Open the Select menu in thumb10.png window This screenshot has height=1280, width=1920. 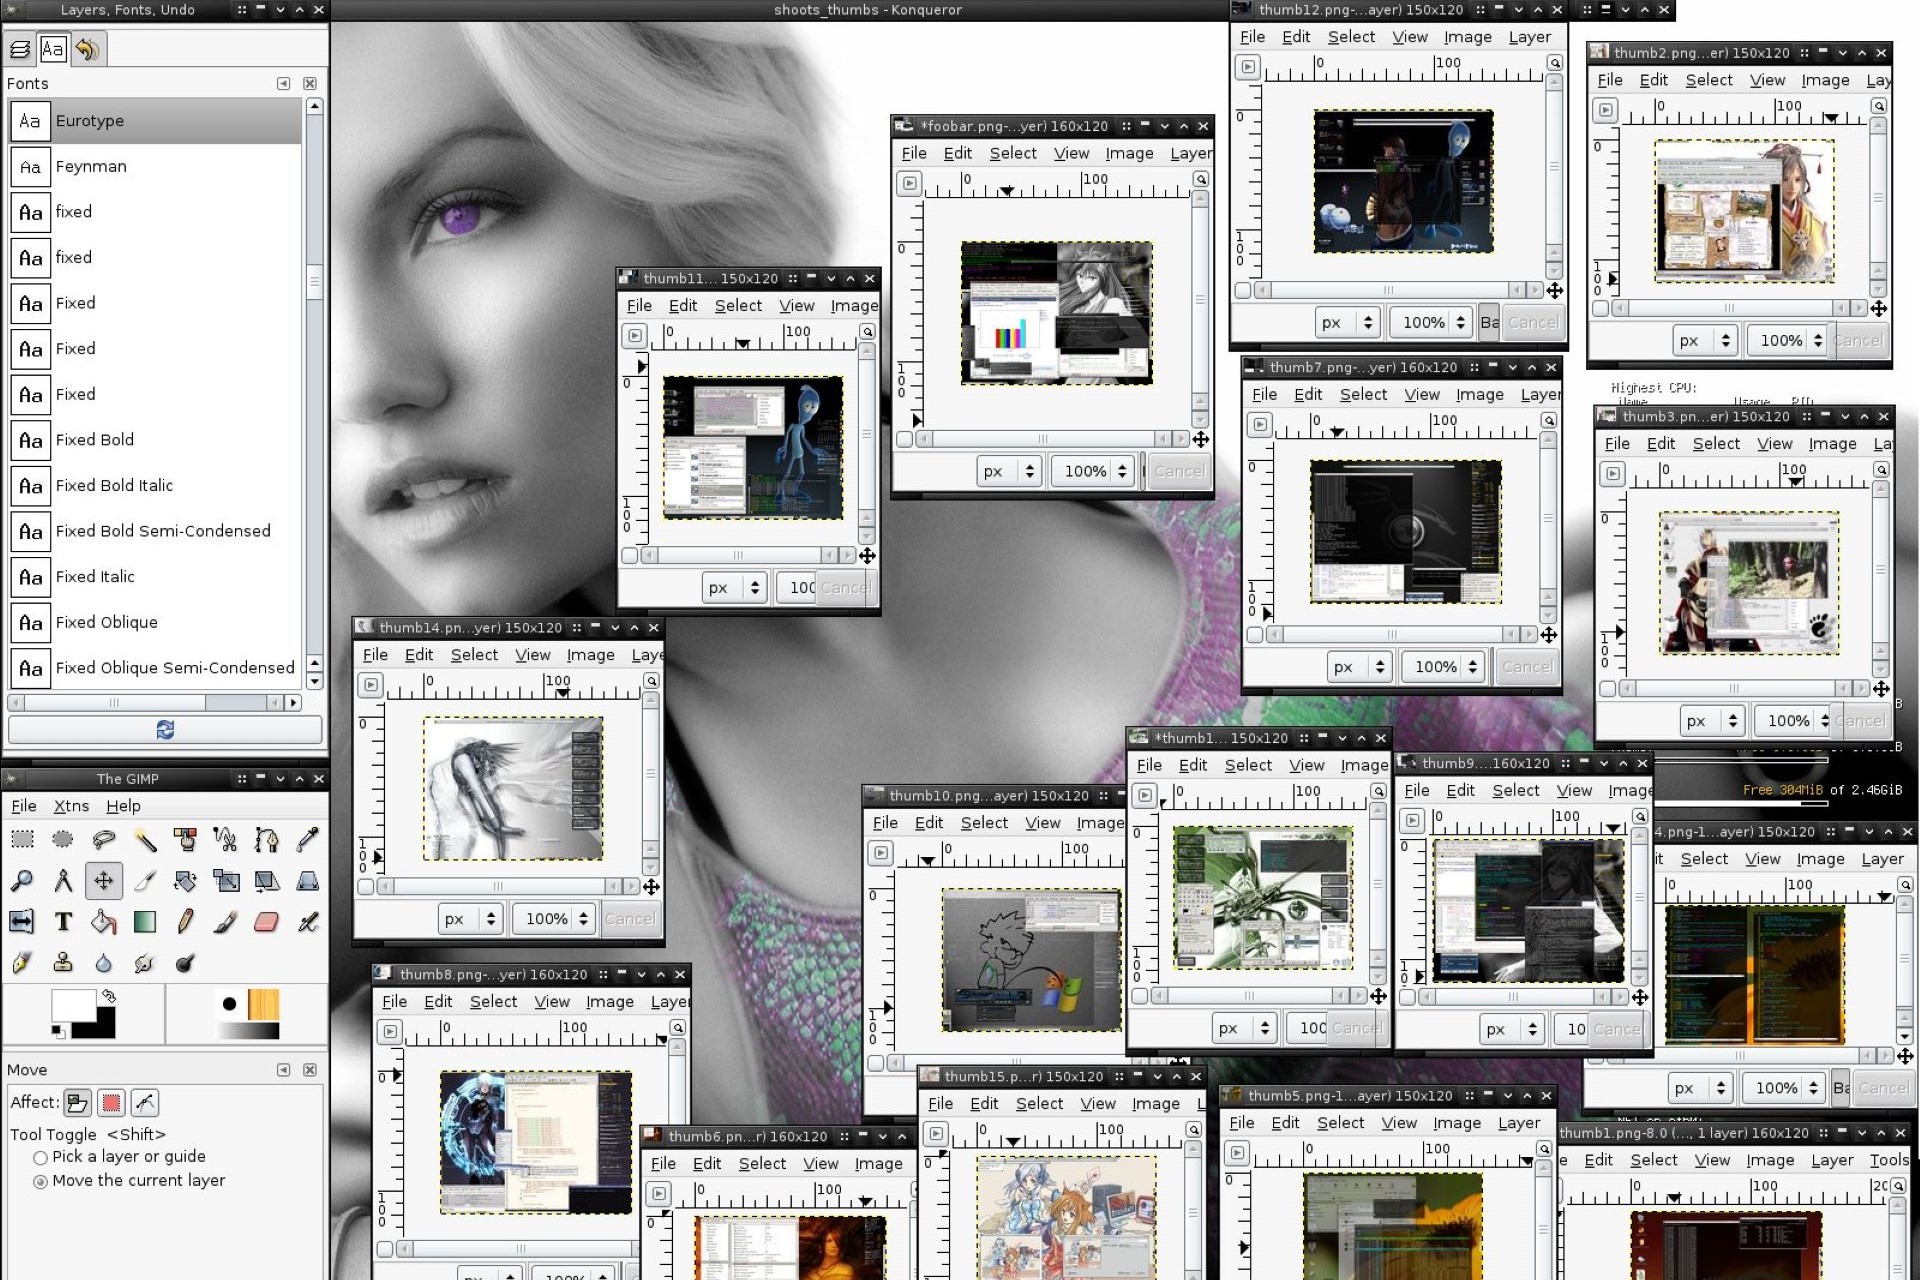click(x=984, y=822)
